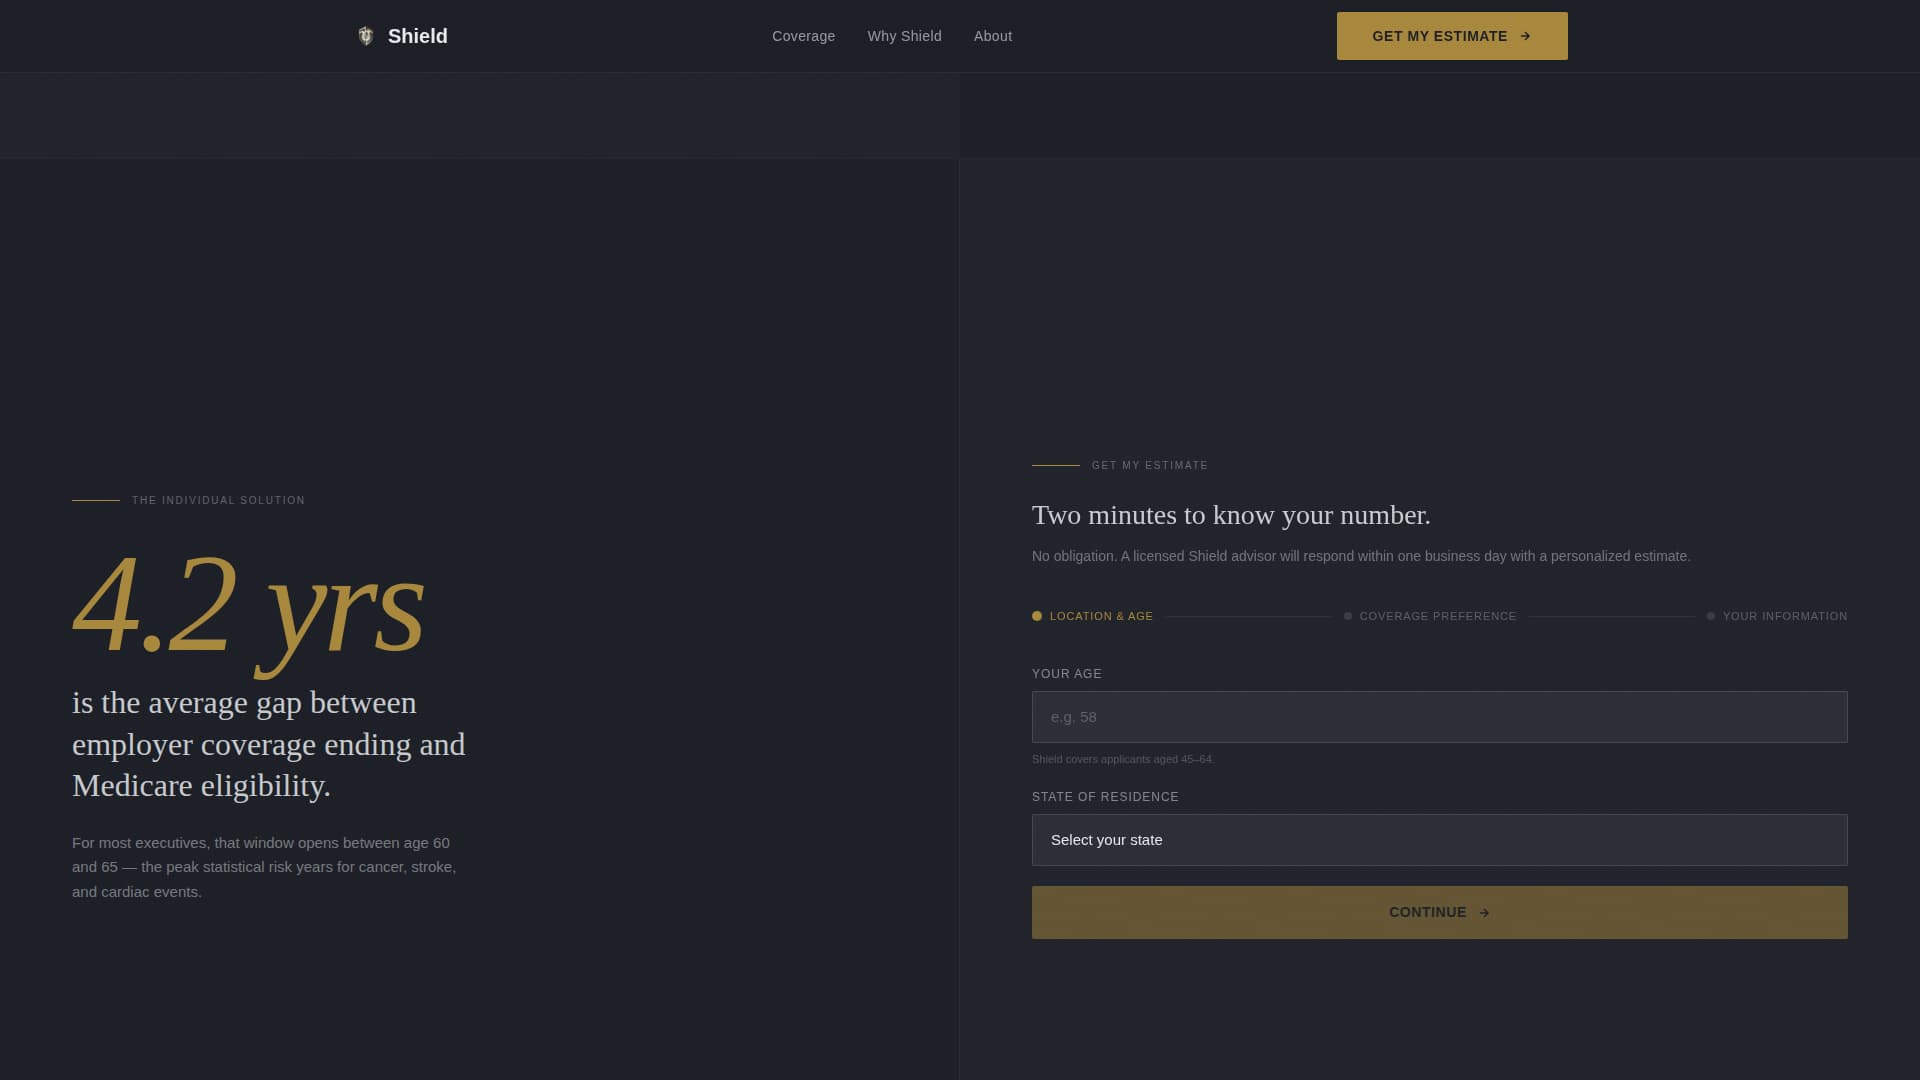Click the 'Your Age' field label
This screenshot has width=1920, height=1080.
1067,674
